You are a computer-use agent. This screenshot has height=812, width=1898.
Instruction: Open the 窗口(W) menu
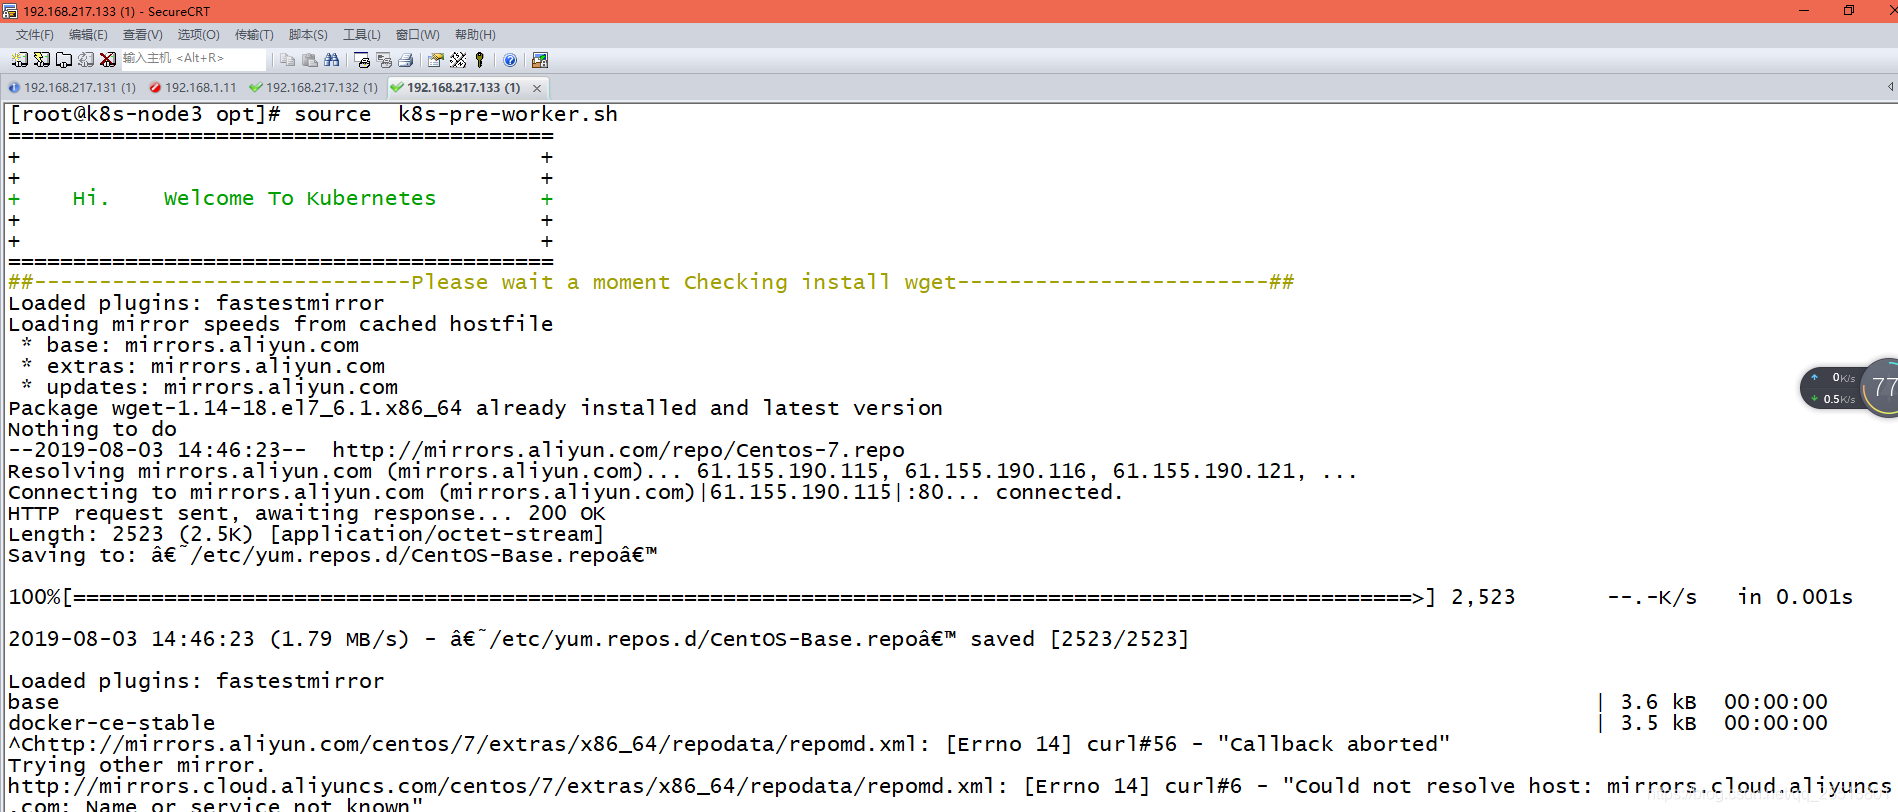tap(417, 35)
